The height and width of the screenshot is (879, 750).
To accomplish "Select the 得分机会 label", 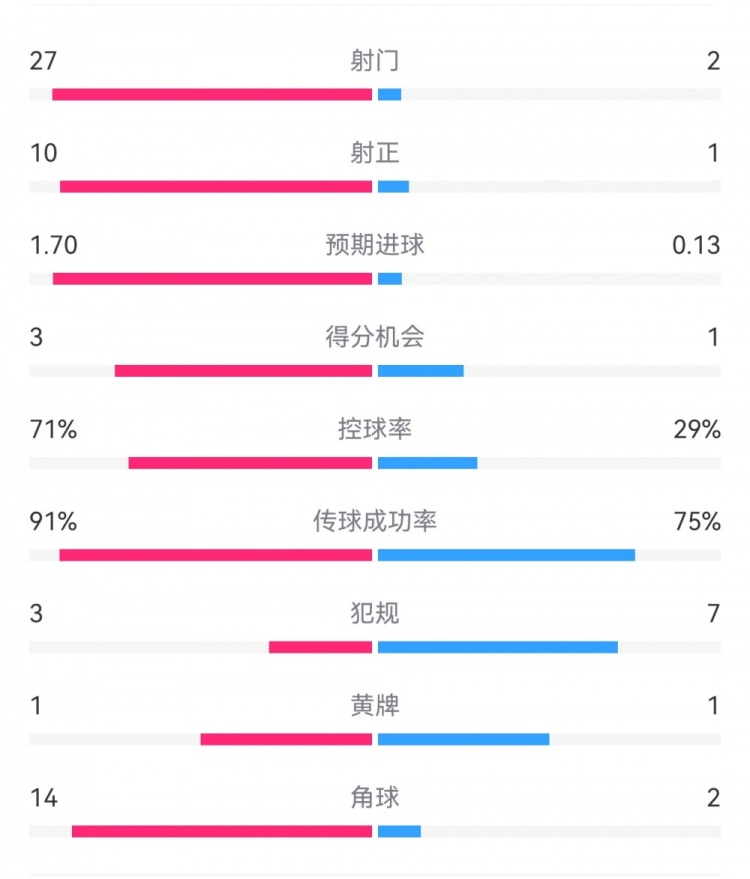I will click(x=375, y=337).
